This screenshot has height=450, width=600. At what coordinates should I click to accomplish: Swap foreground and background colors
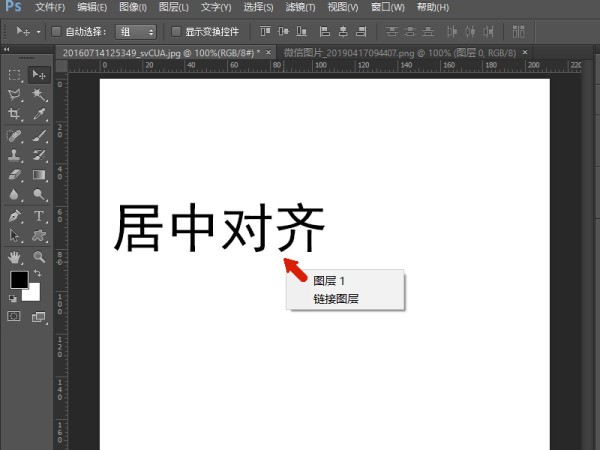tap(38, 273)
